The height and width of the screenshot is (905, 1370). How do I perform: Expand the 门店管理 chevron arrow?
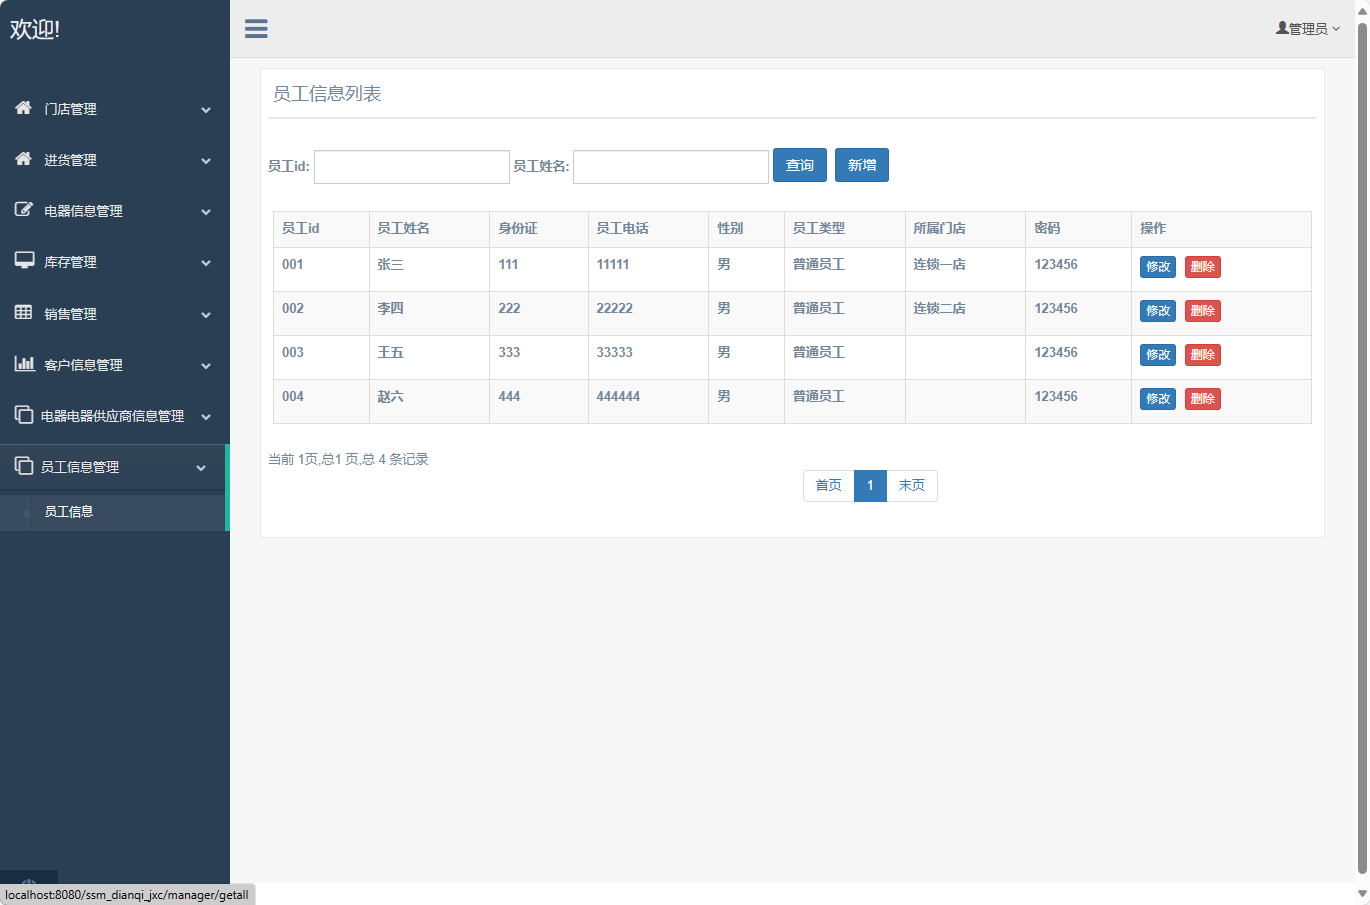pos(206,110)
